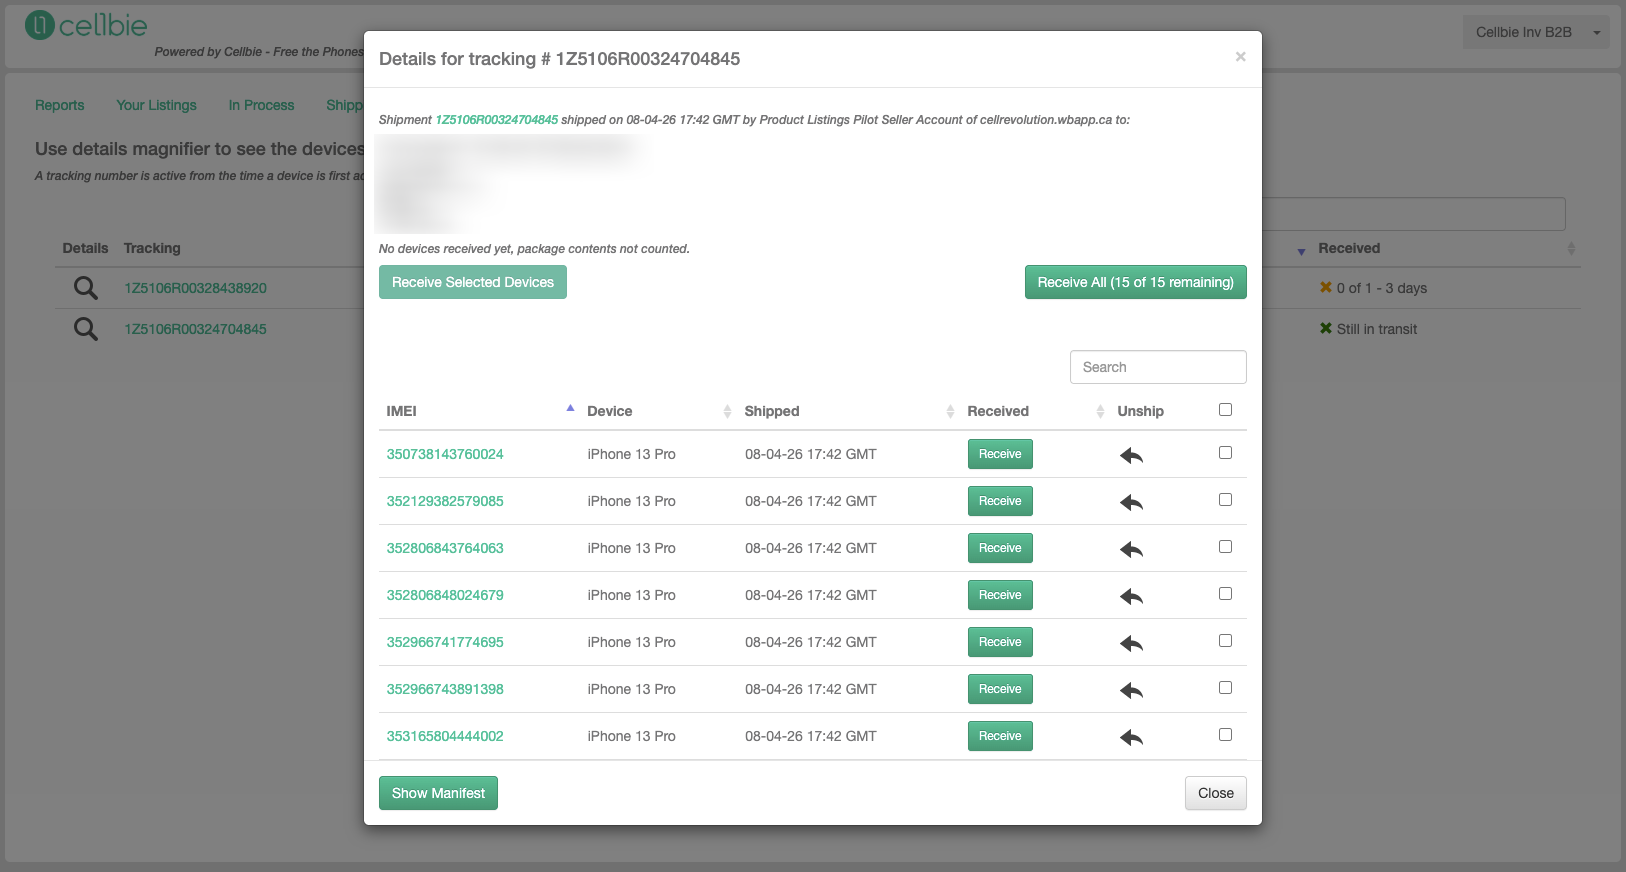Viewport: 1626px width, 872px height.
Task: Click the Unship column header
Action: (x=1141, y=411)
